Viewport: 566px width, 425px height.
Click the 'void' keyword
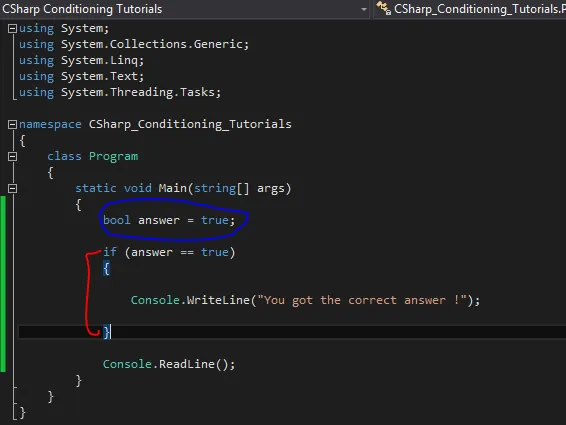[x=138, y=188]
